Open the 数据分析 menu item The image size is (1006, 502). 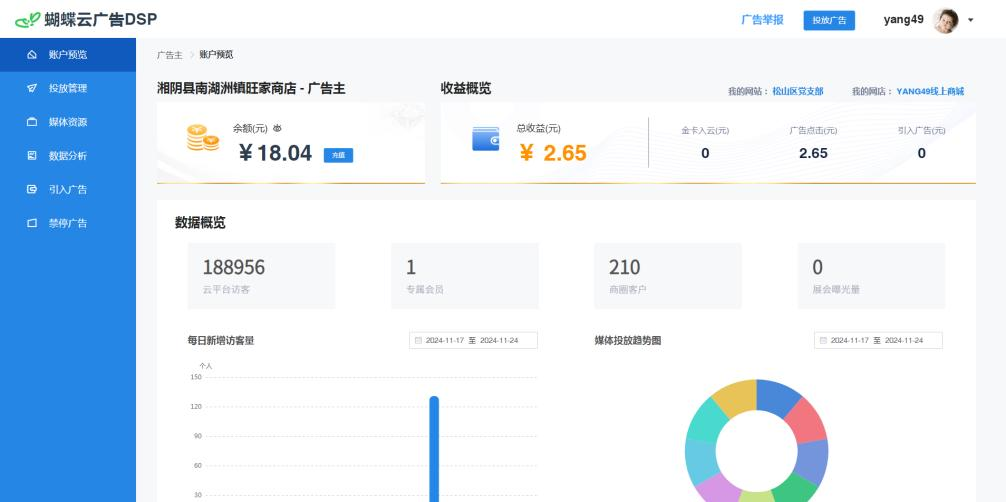tap(68, 156)
